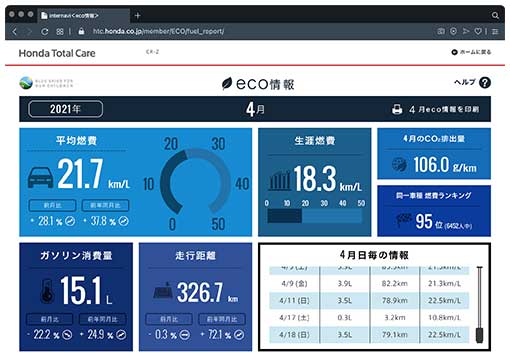Click the 79.1km distance cell
The image size is (510, 361).
(395, 334)
